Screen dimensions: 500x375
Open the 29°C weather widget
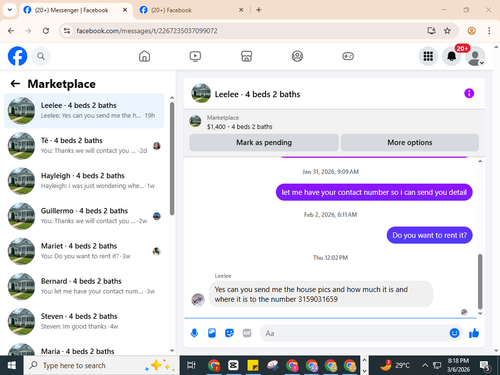pyautogui.click(x=395, y=365)
